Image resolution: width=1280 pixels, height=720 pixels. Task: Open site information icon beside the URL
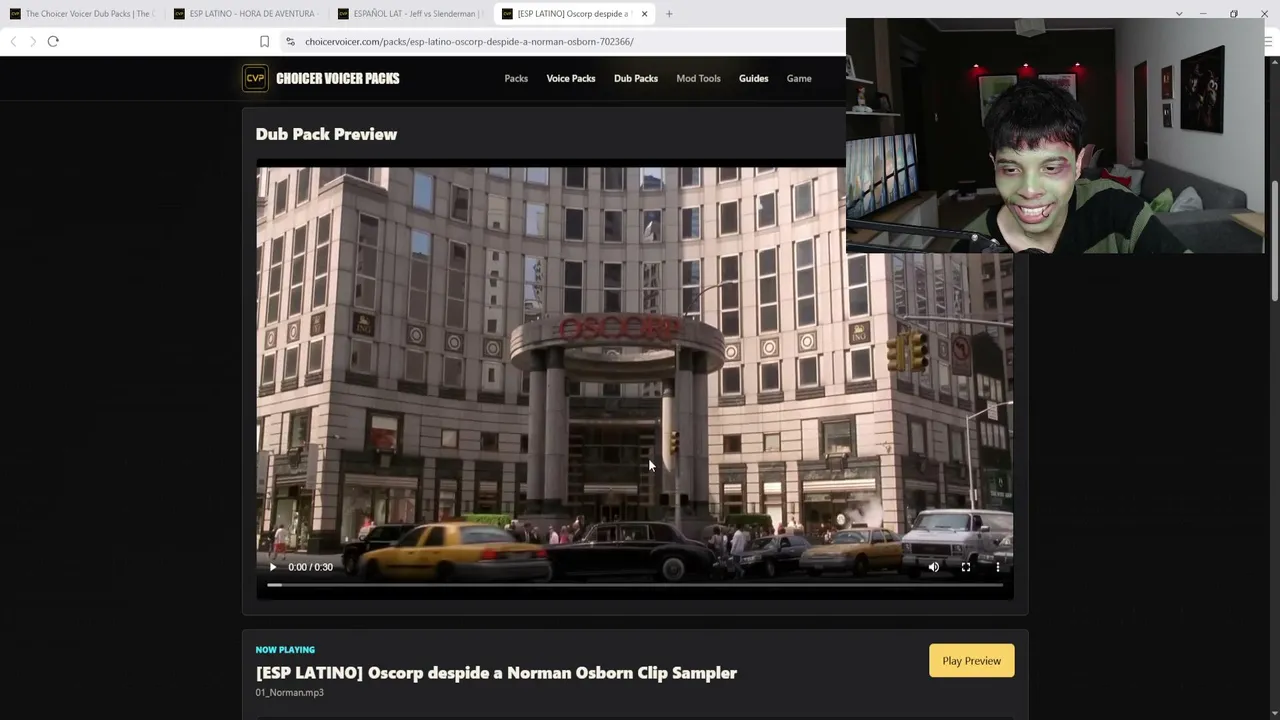290,41
